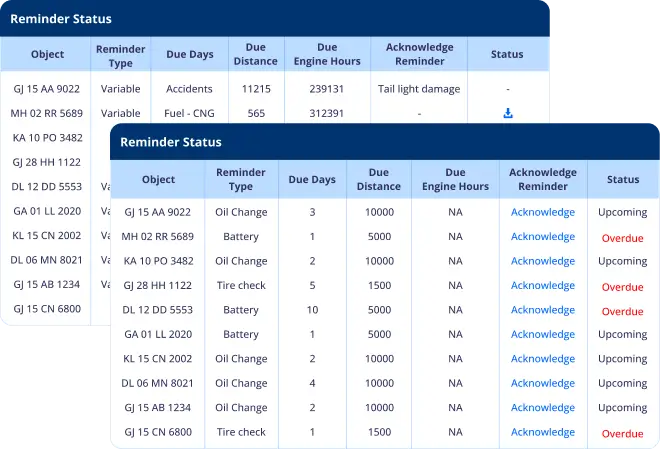
Task: Acknowledge the GJ 28 HH 1122 tire check reminder
Action: point(543,286)
